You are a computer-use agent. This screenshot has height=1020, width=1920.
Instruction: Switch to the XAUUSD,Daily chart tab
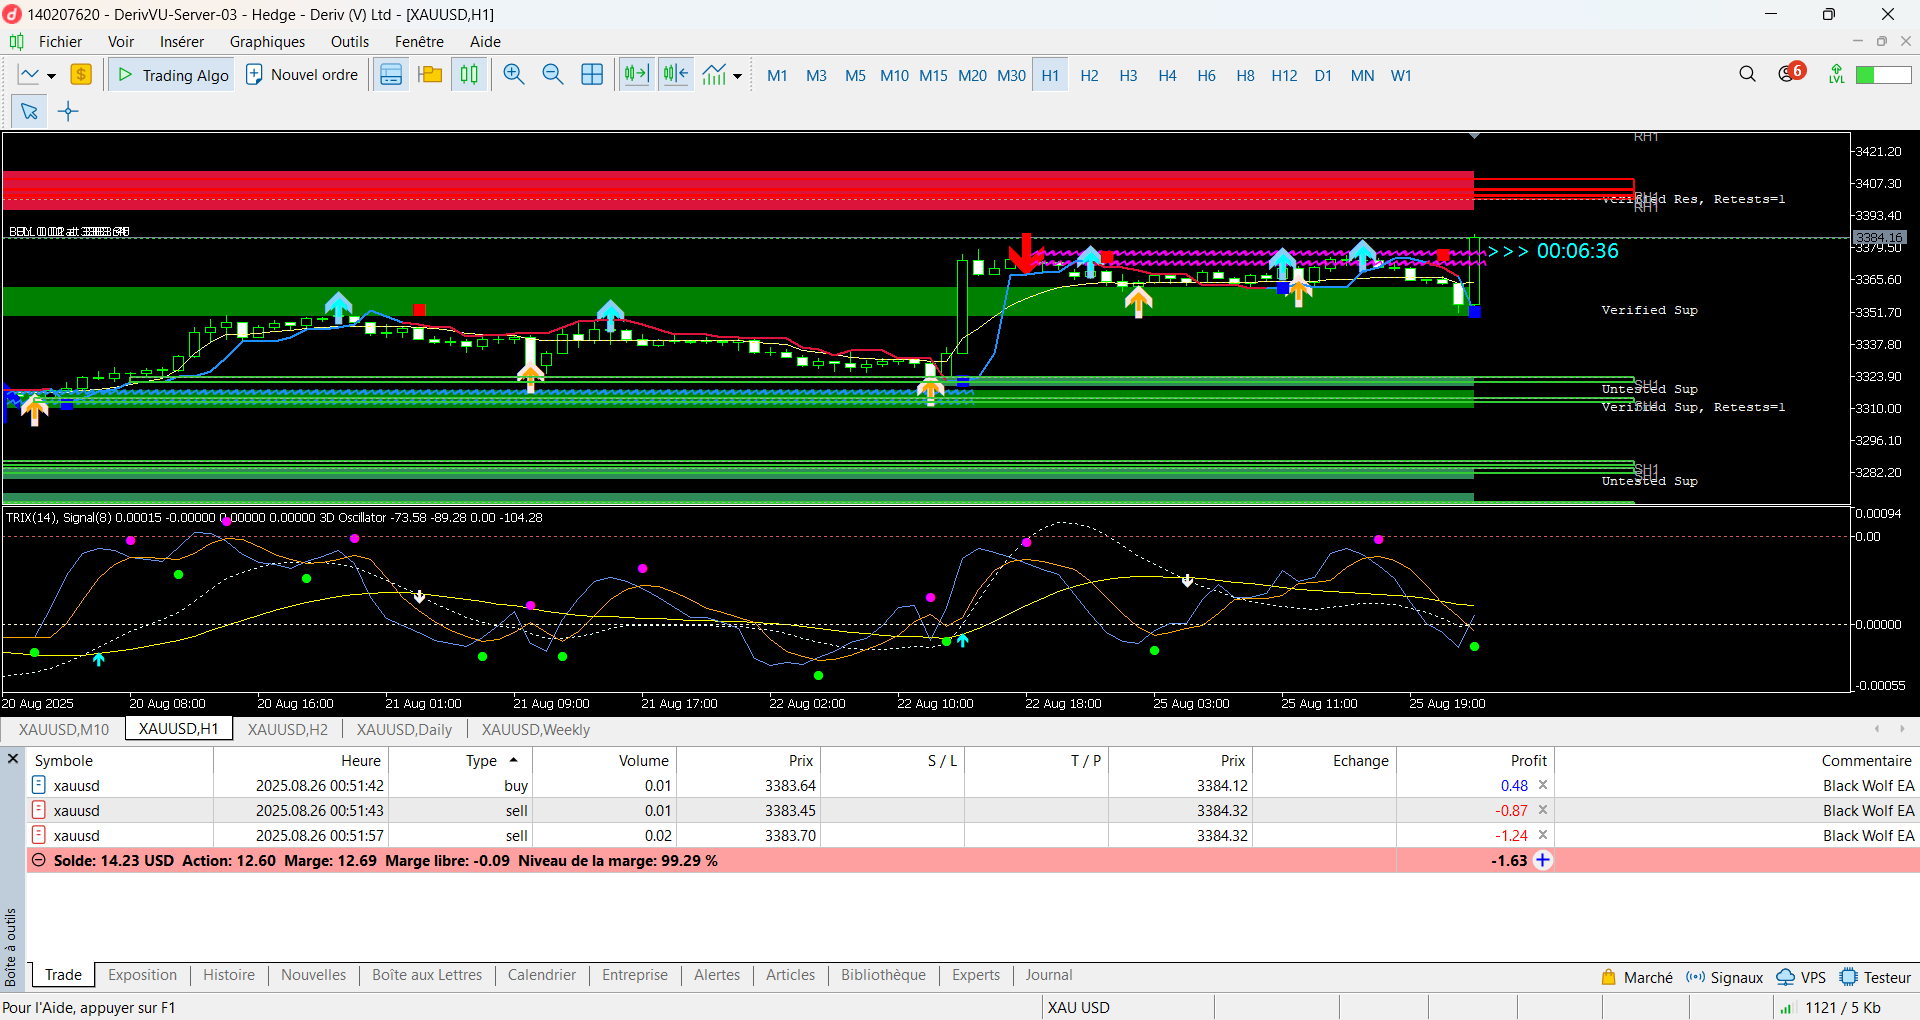click(x=404, y=730)
